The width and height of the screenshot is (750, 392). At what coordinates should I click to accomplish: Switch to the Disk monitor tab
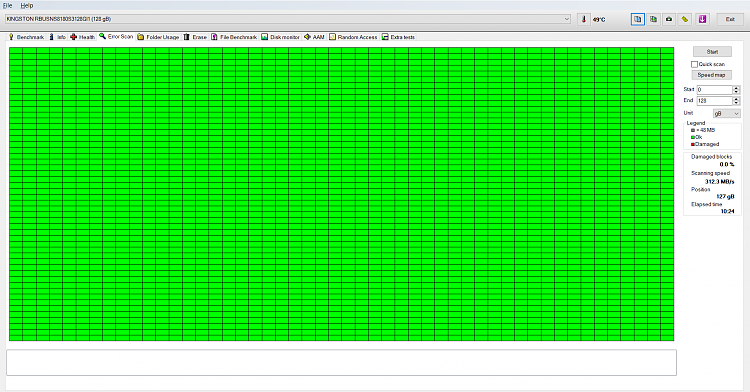281,37
